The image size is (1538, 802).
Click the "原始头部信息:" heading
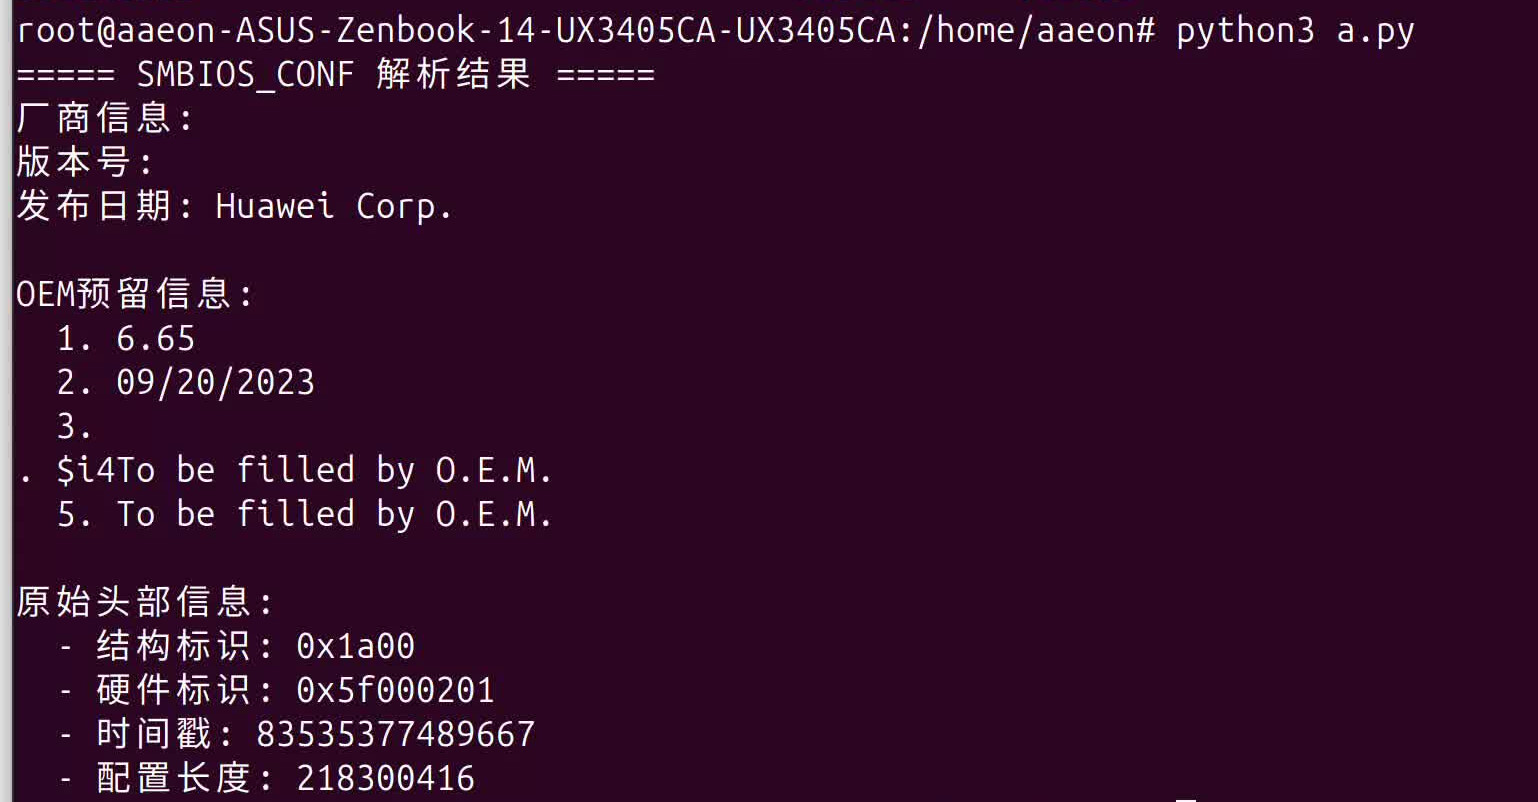[145, 602]
